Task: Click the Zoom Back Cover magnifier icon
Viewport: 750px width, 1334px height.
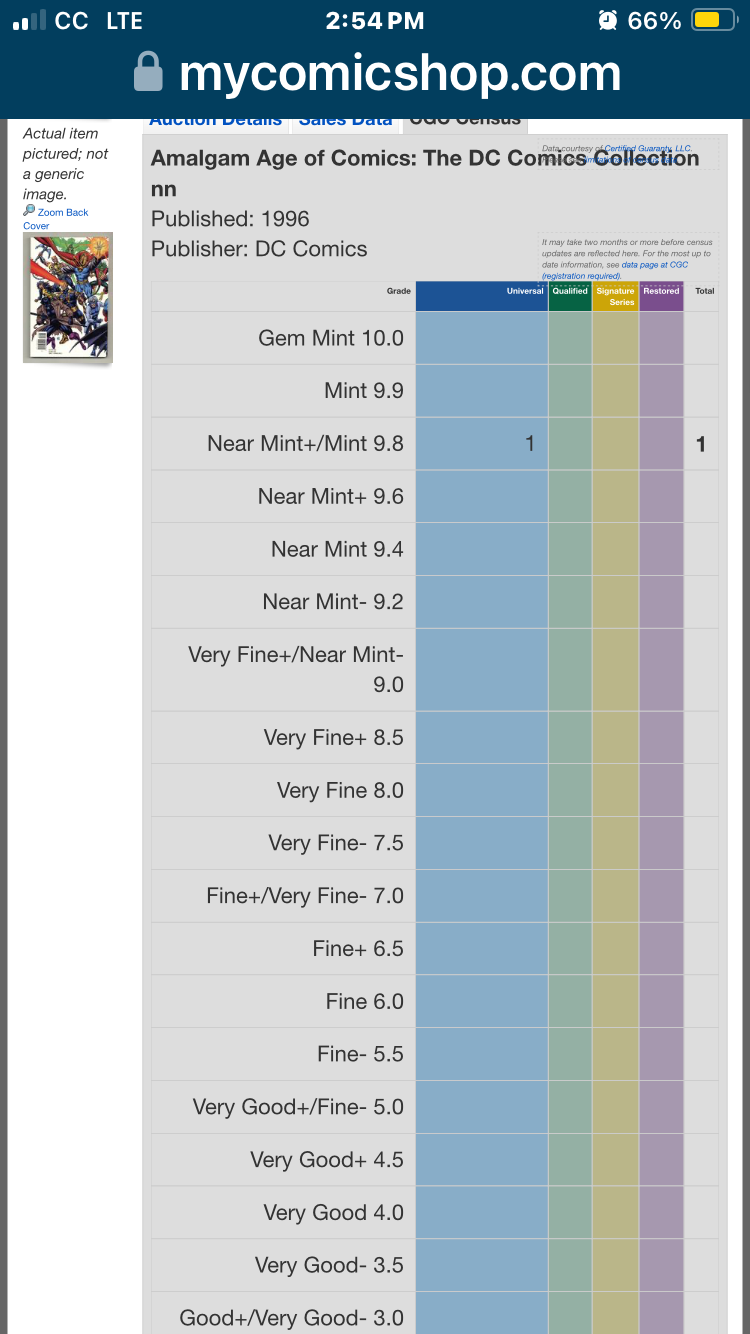Action: pos(29,212)
